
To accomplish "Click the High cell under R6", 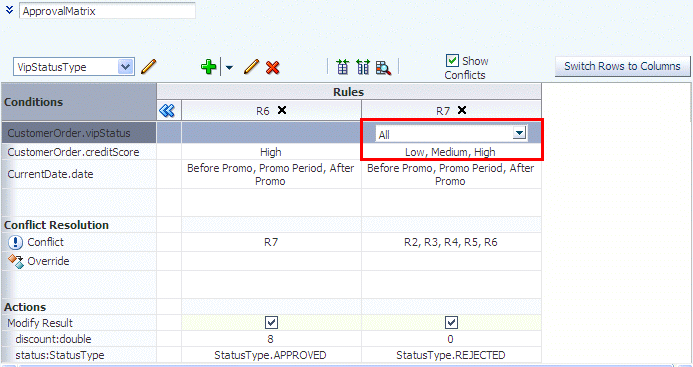I will click(271, 152).
